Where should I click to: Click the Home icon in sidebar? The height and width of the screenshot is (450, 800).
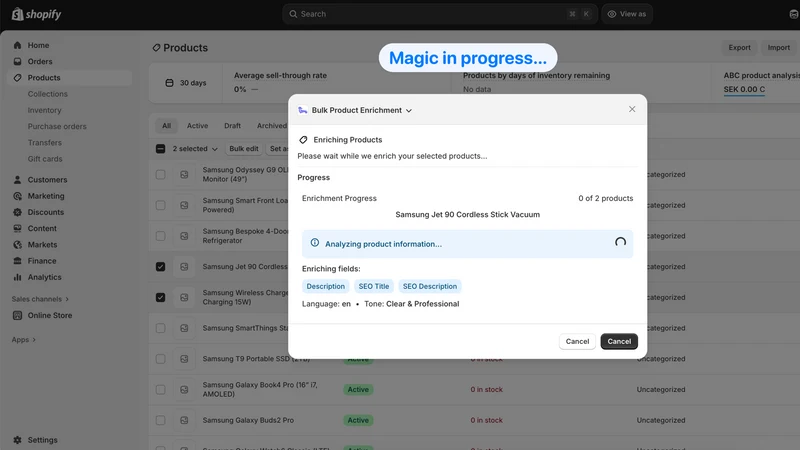click(x=17, y=45)
